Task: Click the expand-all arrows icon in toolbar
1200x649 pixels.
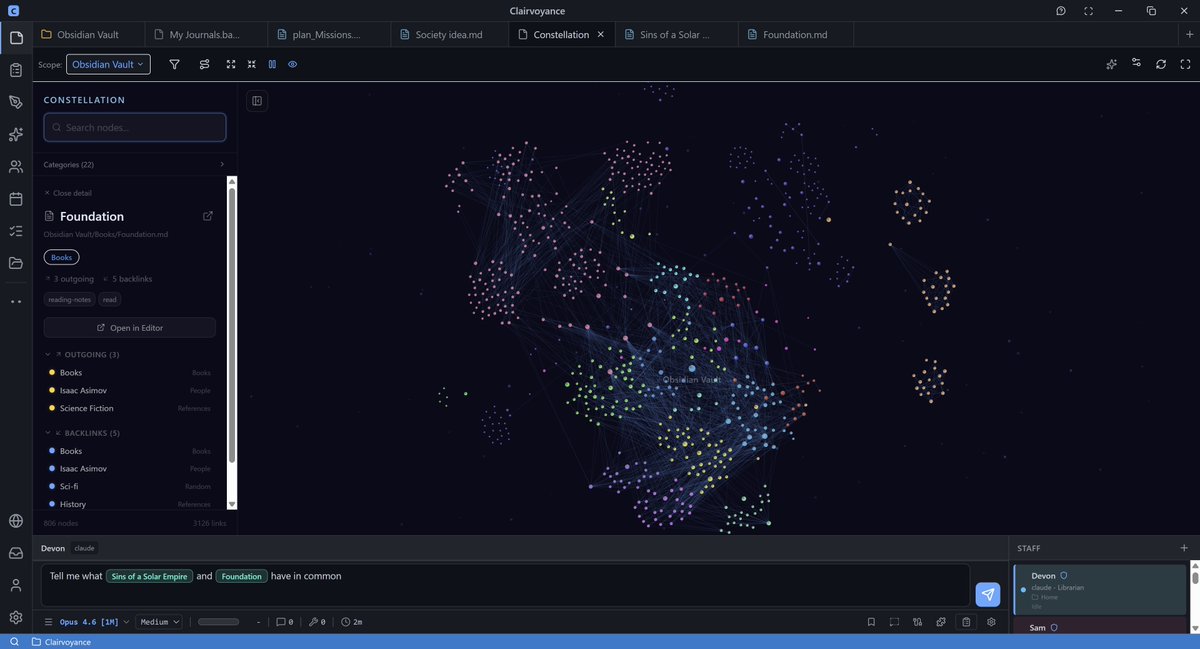Action: click(x=231, y=64)
